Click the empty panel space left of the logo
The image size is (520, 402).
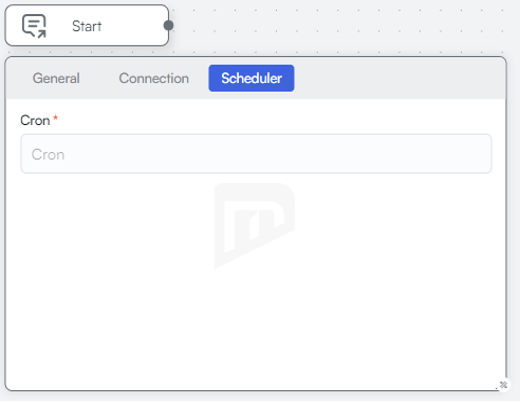(110, 226)
